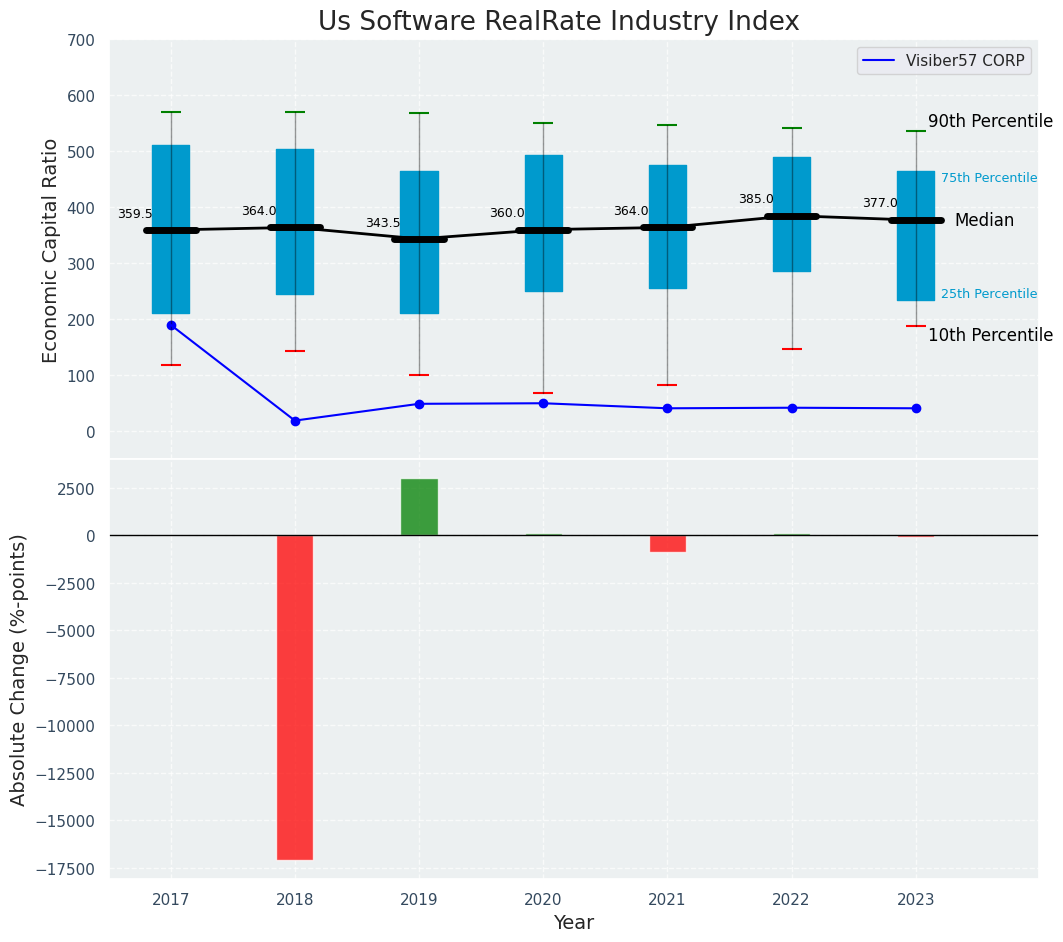Click the Economic Capital Ratio axis label
Viewport: 1063px width, 942px height.
pyautogui.click(x=50, y=250)
